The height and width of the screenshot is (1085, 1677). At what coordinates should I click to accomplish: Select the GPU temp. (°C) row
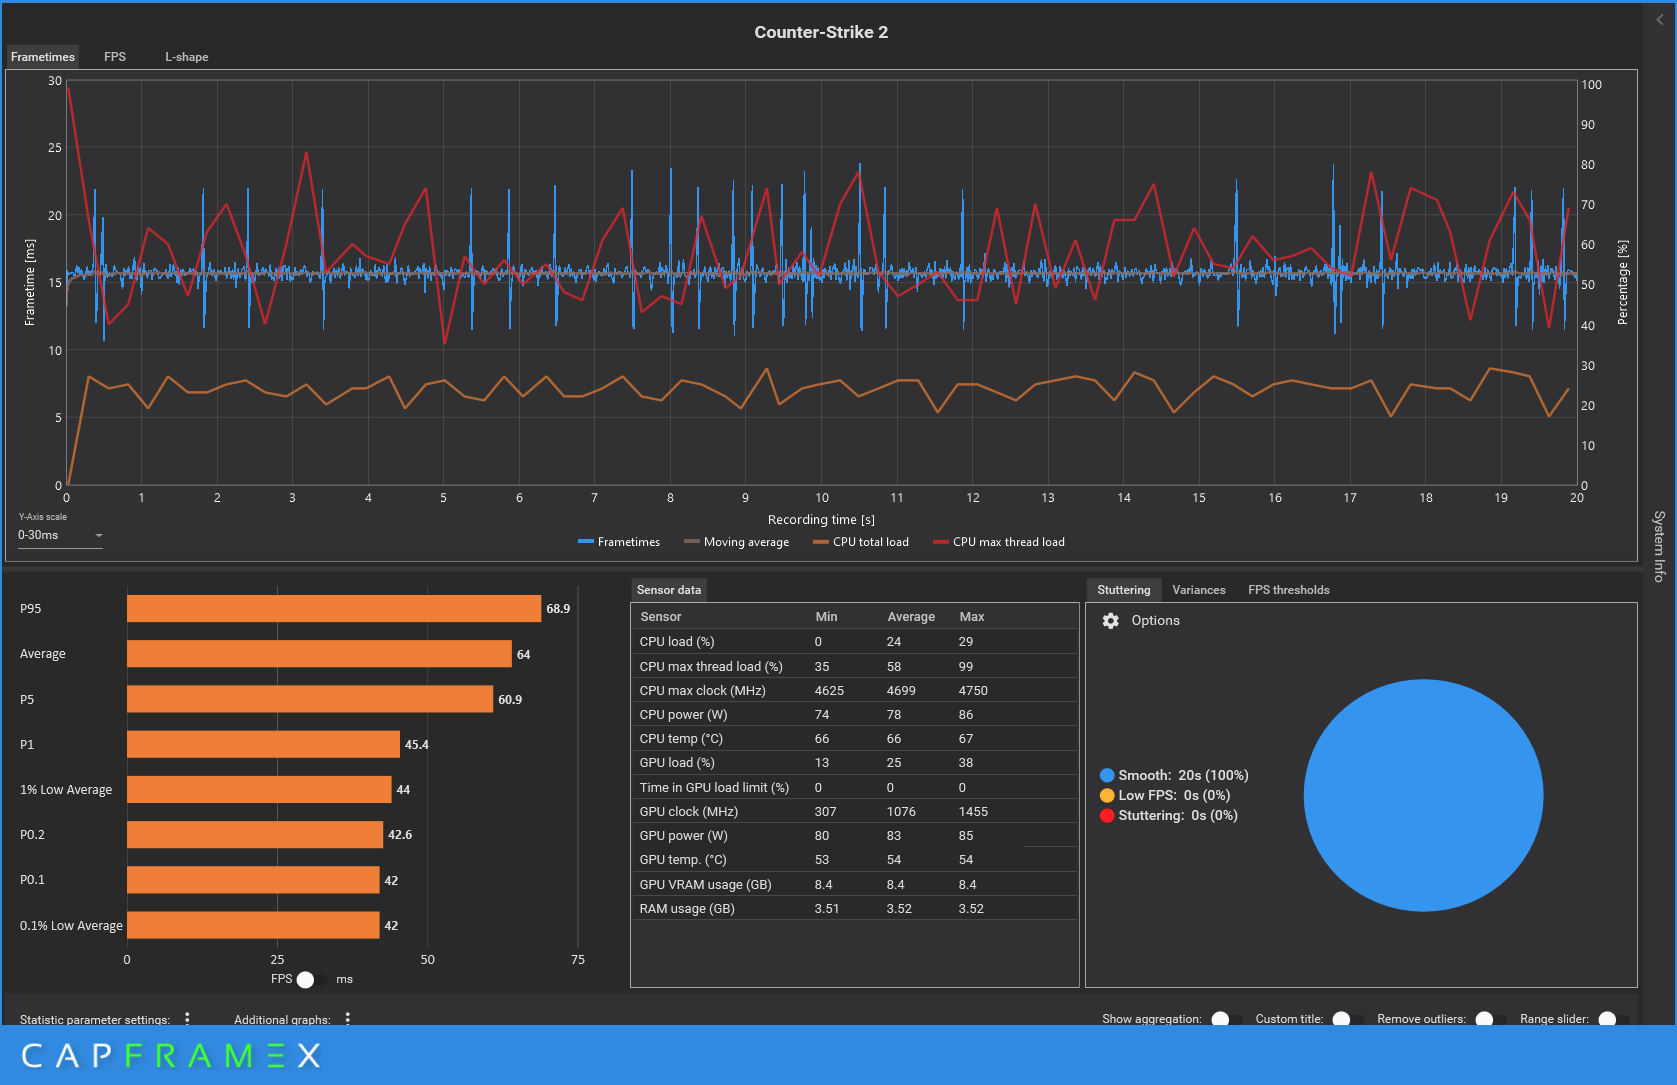click(x=855, y=860)
